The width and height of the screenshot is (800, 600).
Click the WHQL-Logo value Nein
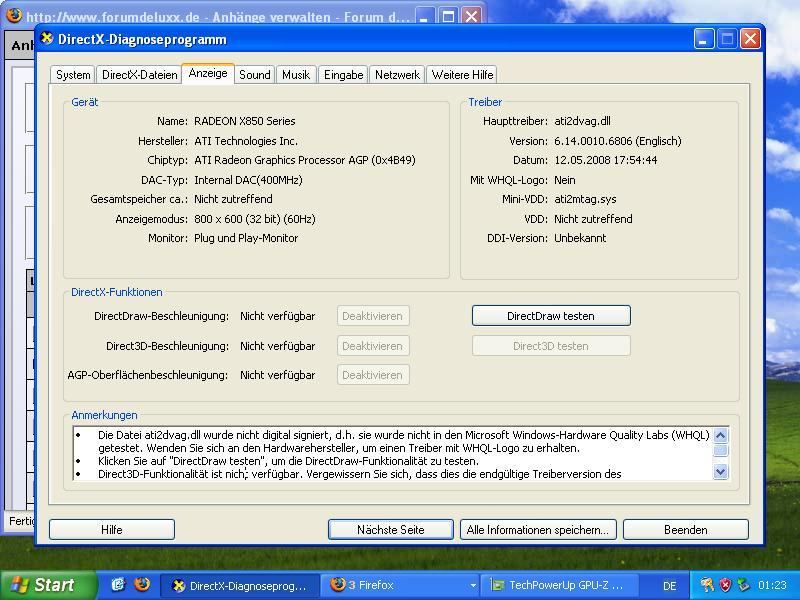tap(565, 180)
